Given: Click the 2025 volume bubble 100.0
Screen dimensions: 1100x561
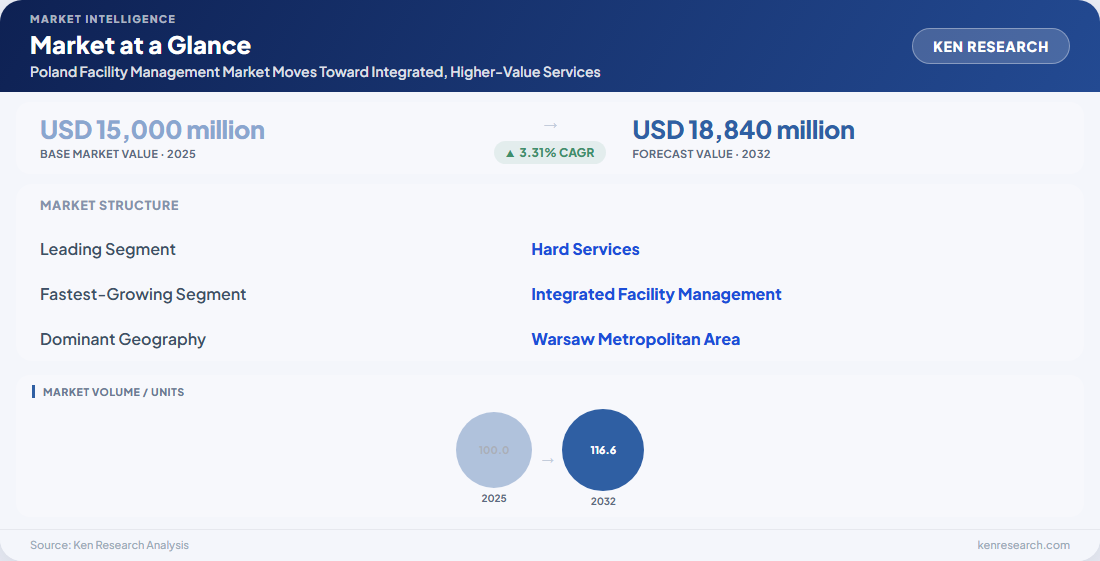Looking at the screenshot, I should tap(494, 450).
